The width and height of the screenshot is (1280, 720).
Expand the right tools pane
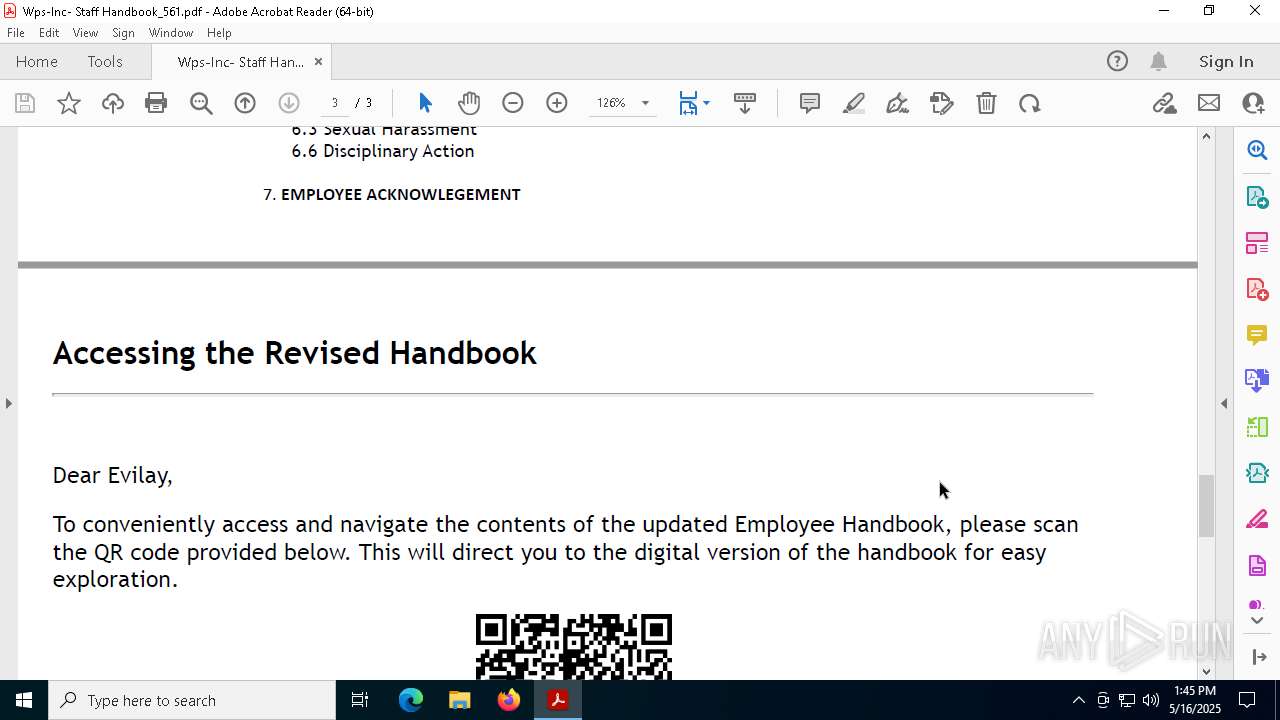(x=1259, y=656)
